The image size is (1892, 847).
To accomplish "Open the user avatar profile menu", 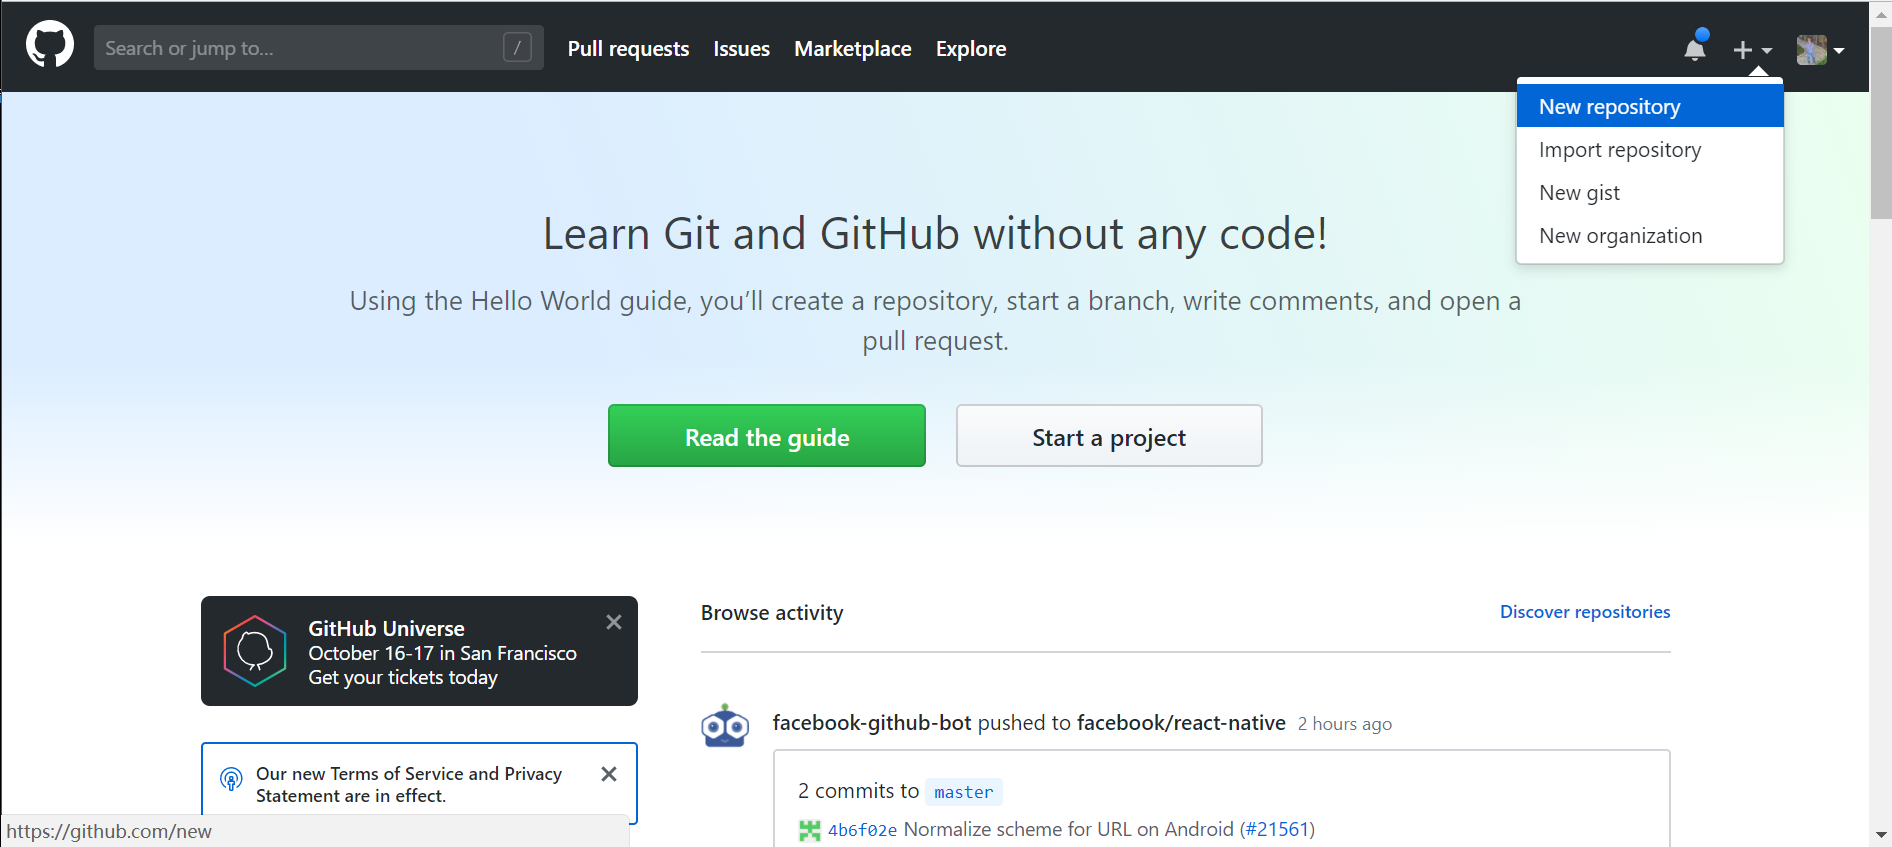I will 1820,49.
